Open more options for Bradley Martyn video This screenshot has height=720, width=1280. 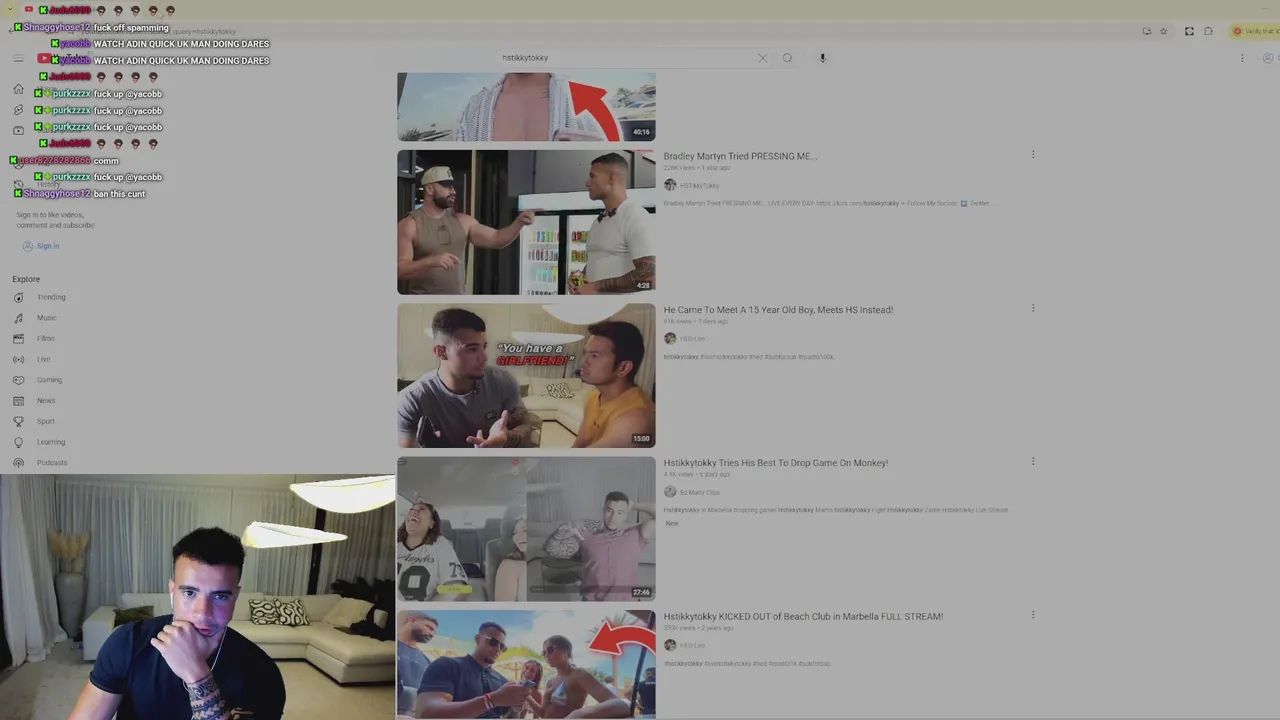coord(1033,155)
